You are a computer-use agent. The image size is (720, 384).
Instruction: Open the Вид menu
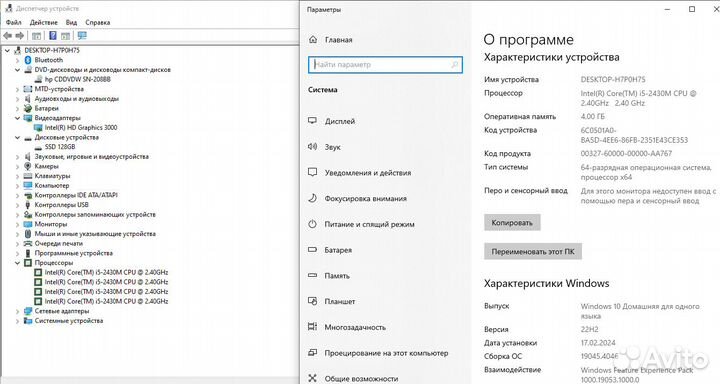click(71, 22)
